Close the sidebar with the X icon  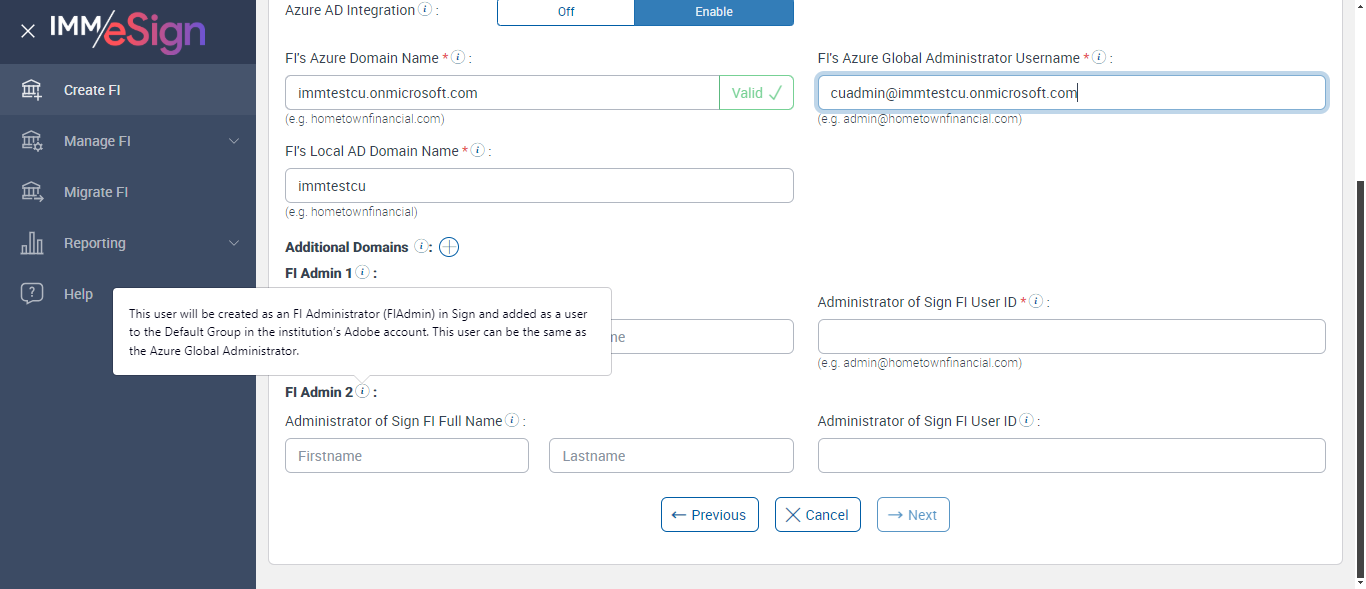coord(28,31)
